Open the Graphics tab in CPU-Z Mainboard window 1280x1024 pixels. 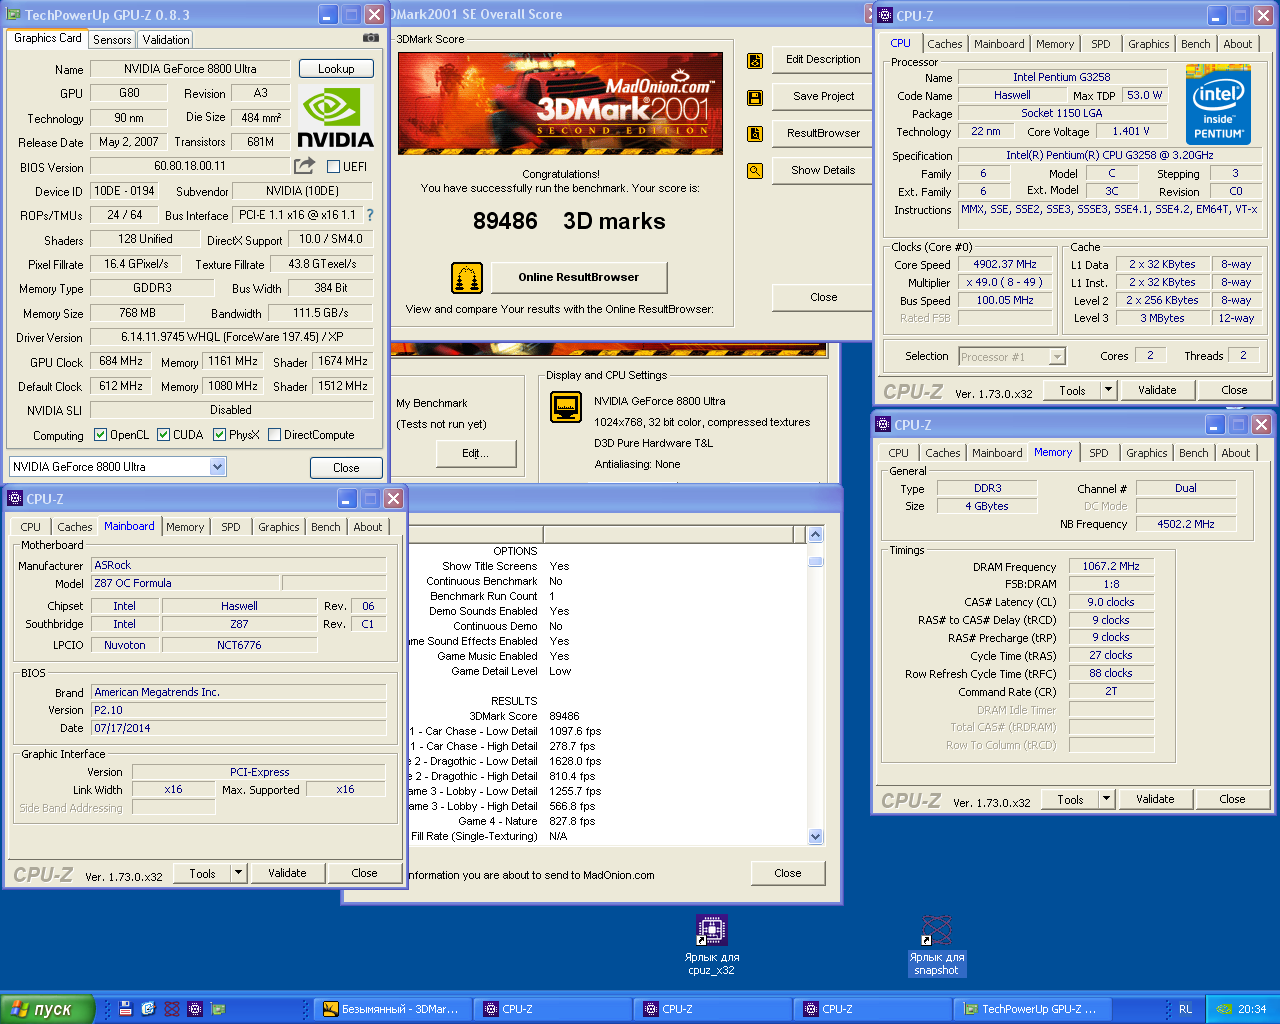click(278, 527)
